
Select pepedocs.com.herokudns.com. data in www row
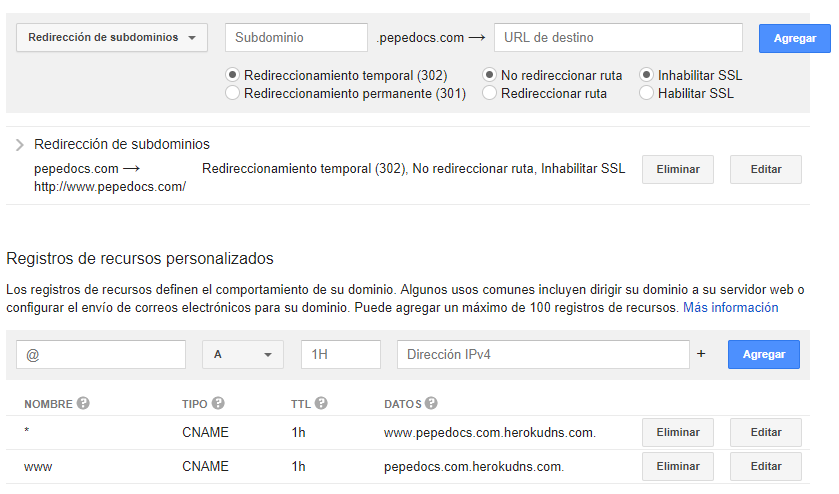click(474, 467)
